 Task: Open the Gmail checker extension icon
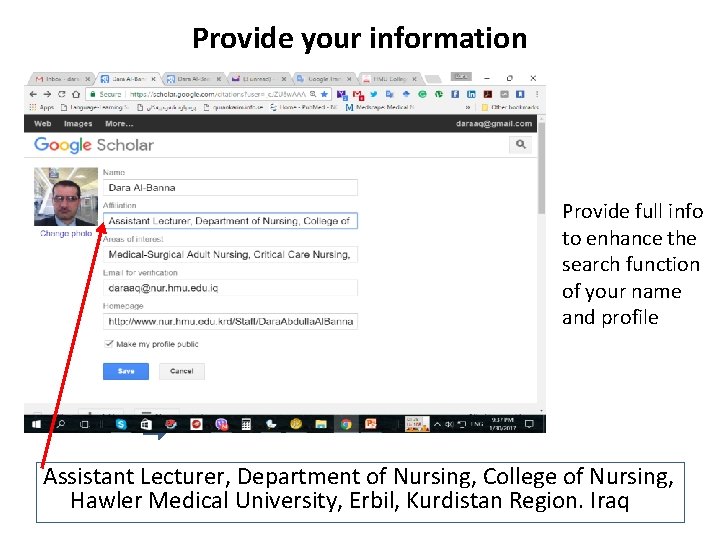click(358, 95)
